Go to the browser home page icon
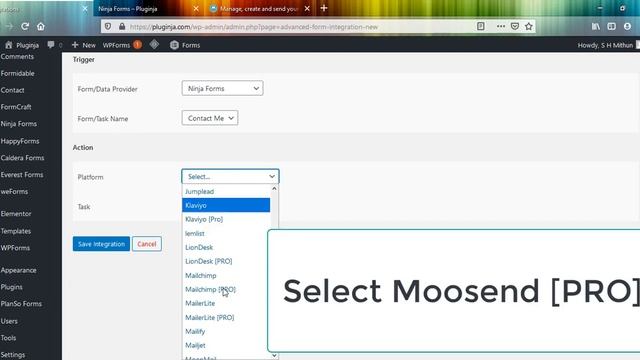This screenshot has height=360, width=640. (x=41, y=27)
